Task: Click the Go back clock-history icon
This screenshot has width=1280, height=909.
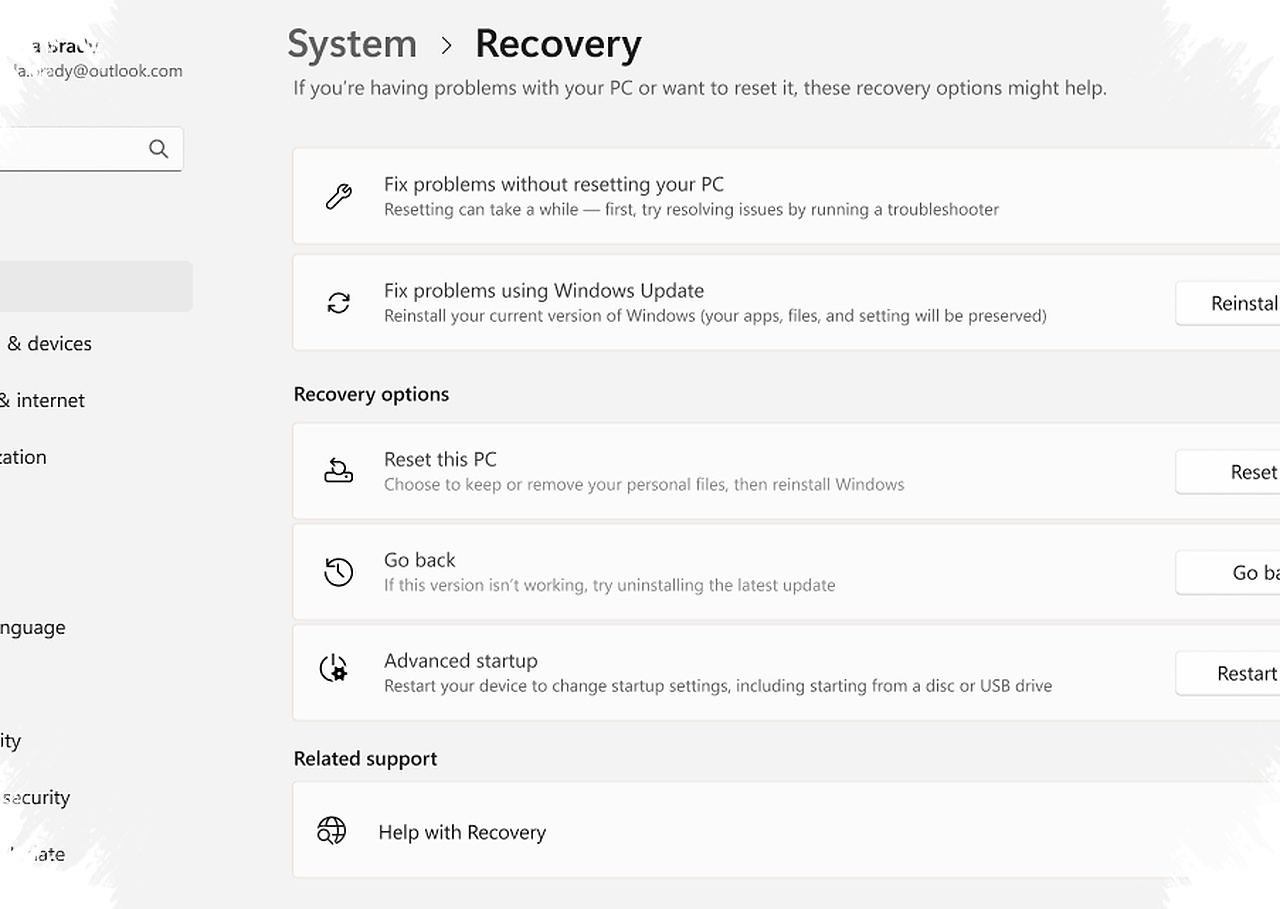Action: pyautogui.click(x=339, y=572)
